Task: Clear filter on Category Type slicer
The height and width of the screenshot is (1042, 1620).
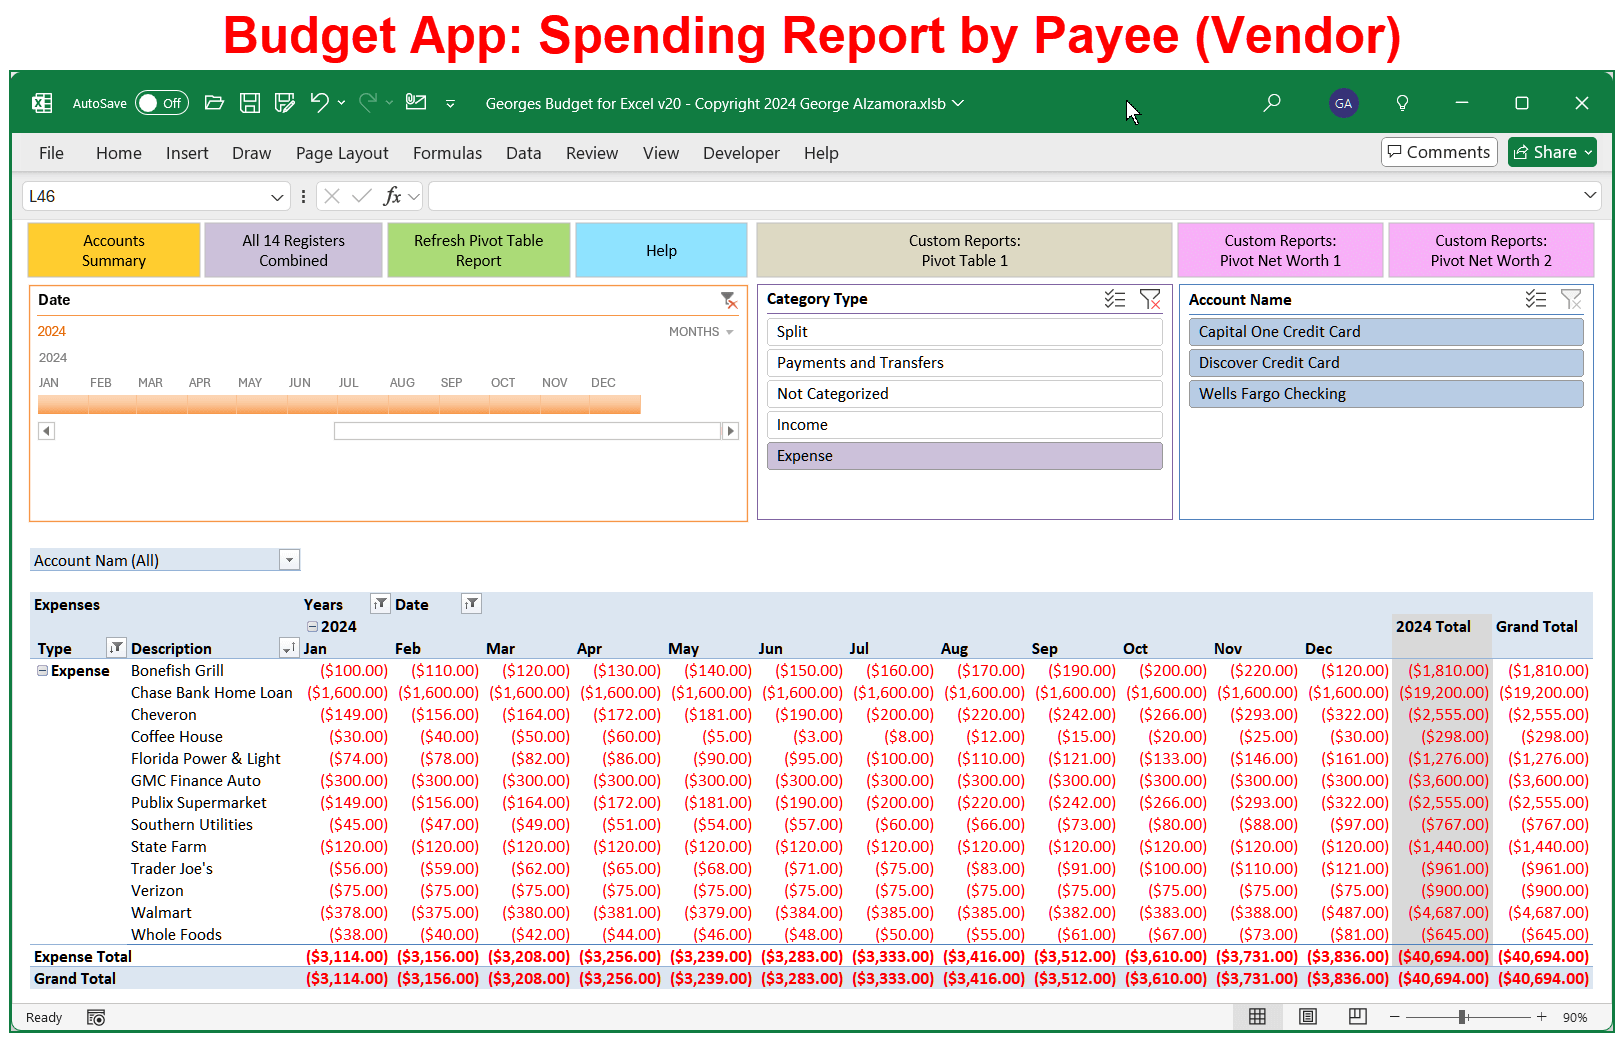Action: tap(1150, 299)
